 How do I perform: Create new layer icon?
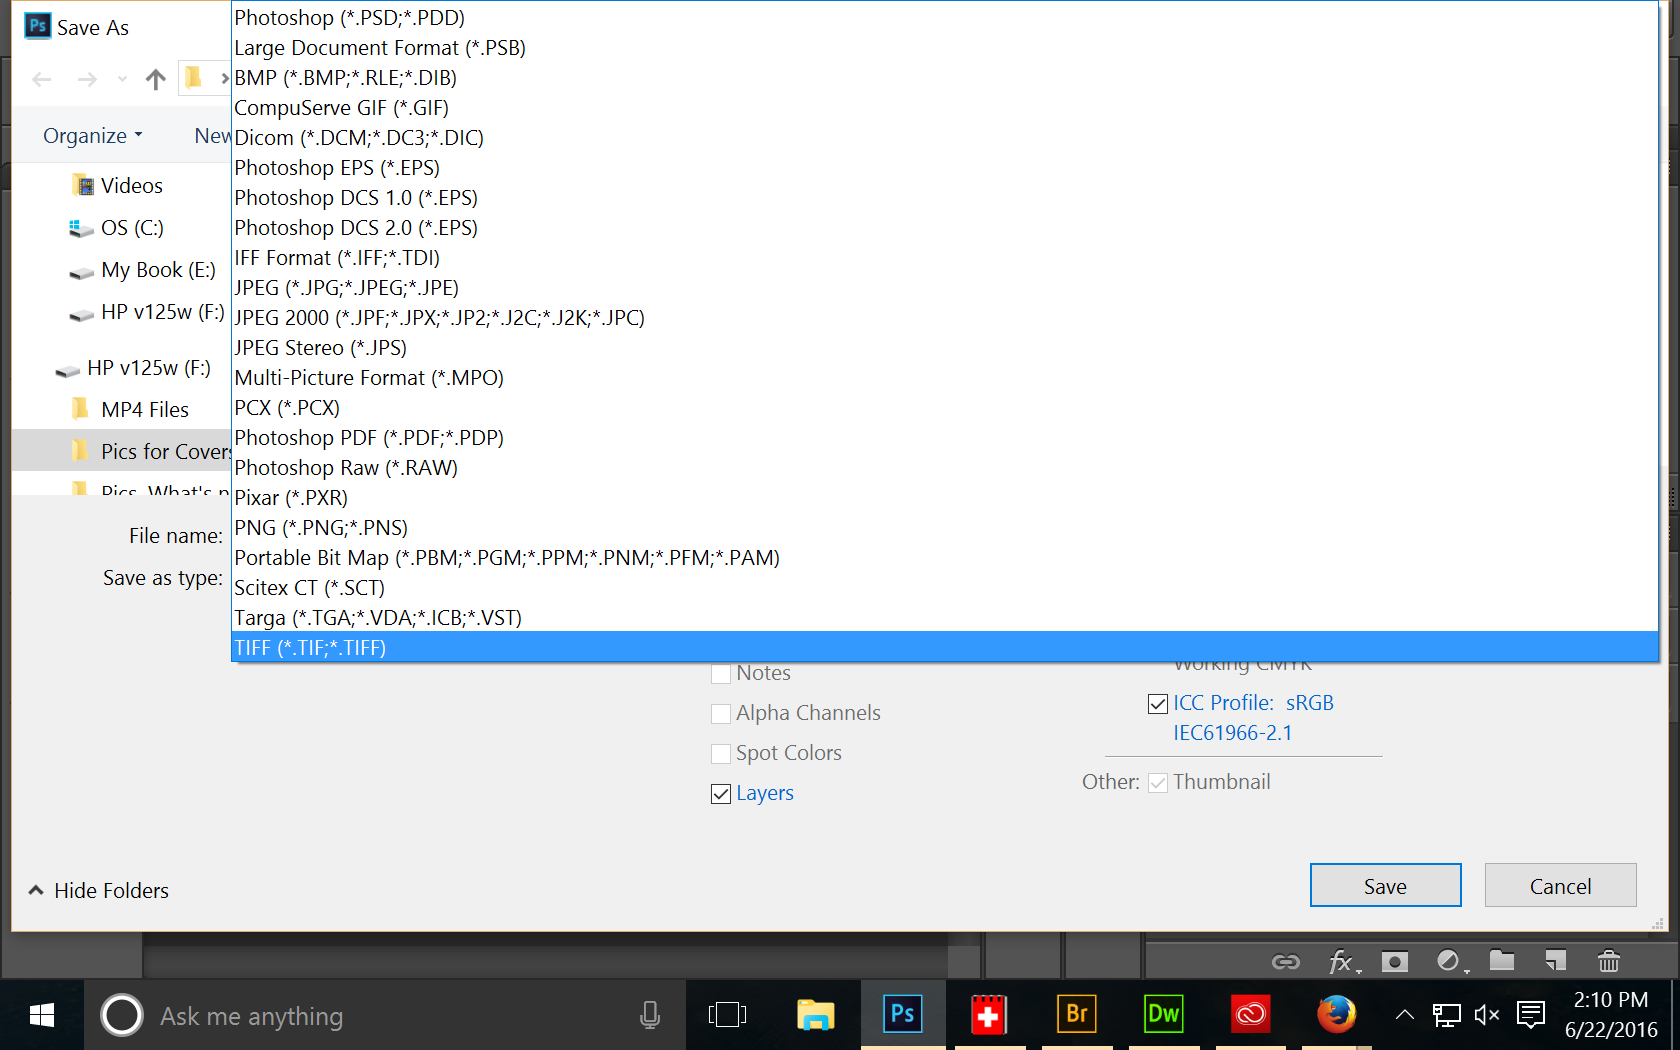tap(1555, 962)
